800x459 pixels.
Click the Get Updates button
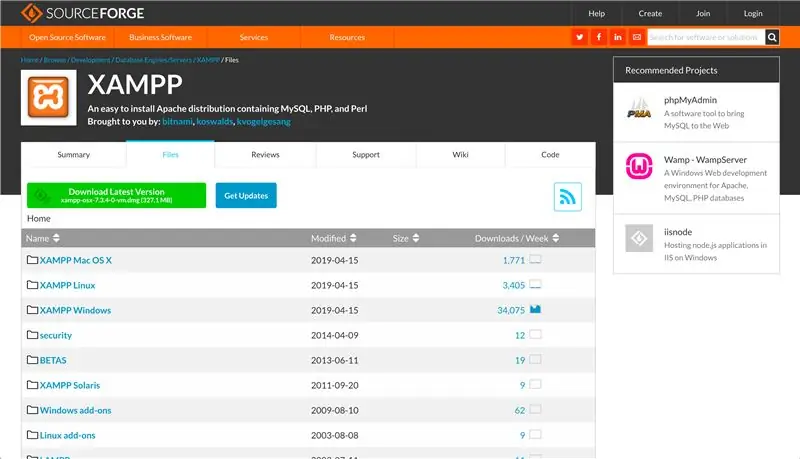246,195
